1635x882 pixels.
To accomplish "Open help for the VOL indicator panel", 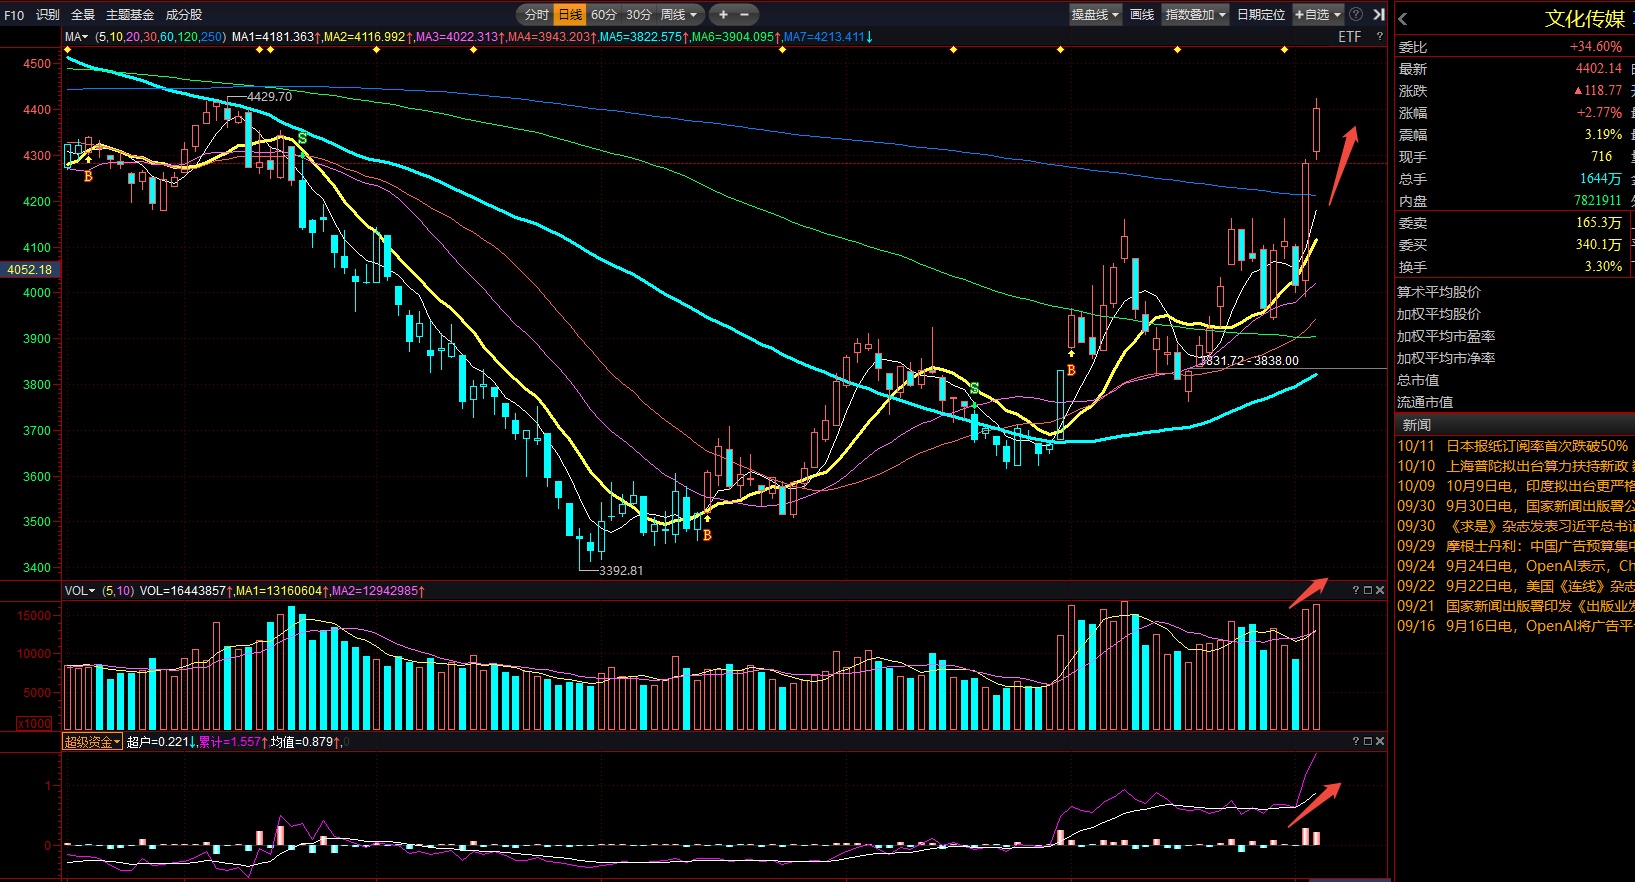I will point(1356,591).
